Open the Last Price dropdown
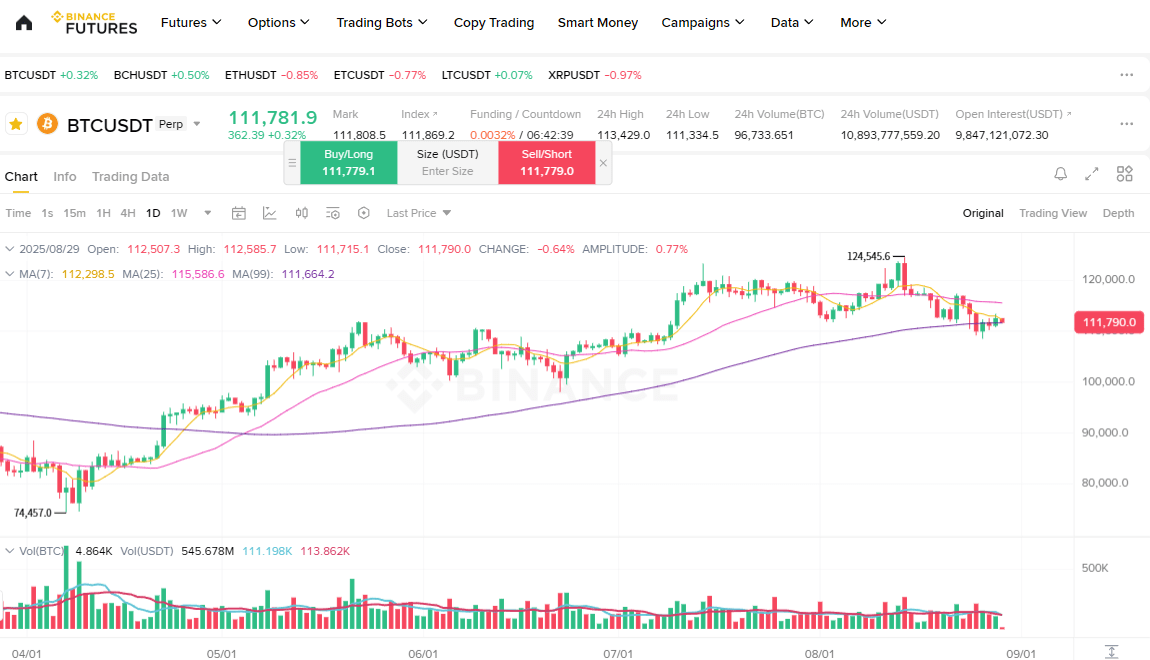The width and height of the screenshot is (1150, 660). point(419,213)
